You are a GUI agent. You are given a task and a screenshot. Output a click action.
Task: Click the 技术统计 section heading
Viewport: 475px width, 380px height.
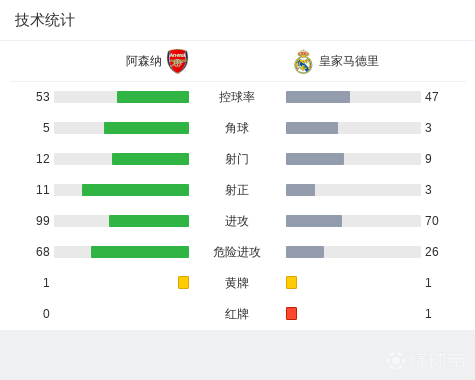(45, 20)
